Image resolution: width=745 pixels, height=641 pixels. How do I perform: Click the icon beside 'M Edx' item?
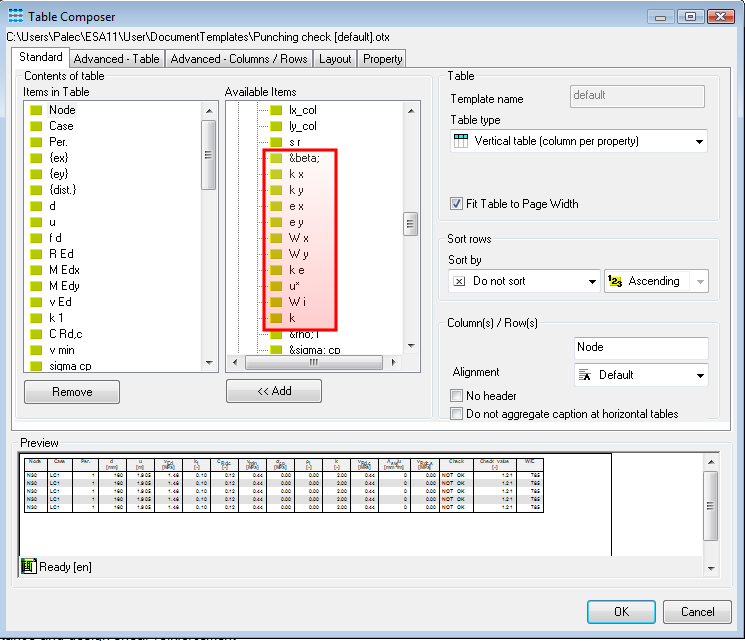(36, 270)
